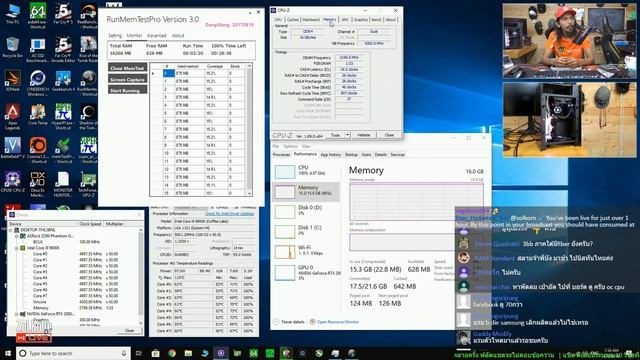Open the This PC desktop icon
Screen dimensions: 640x360
pos(13,13)
